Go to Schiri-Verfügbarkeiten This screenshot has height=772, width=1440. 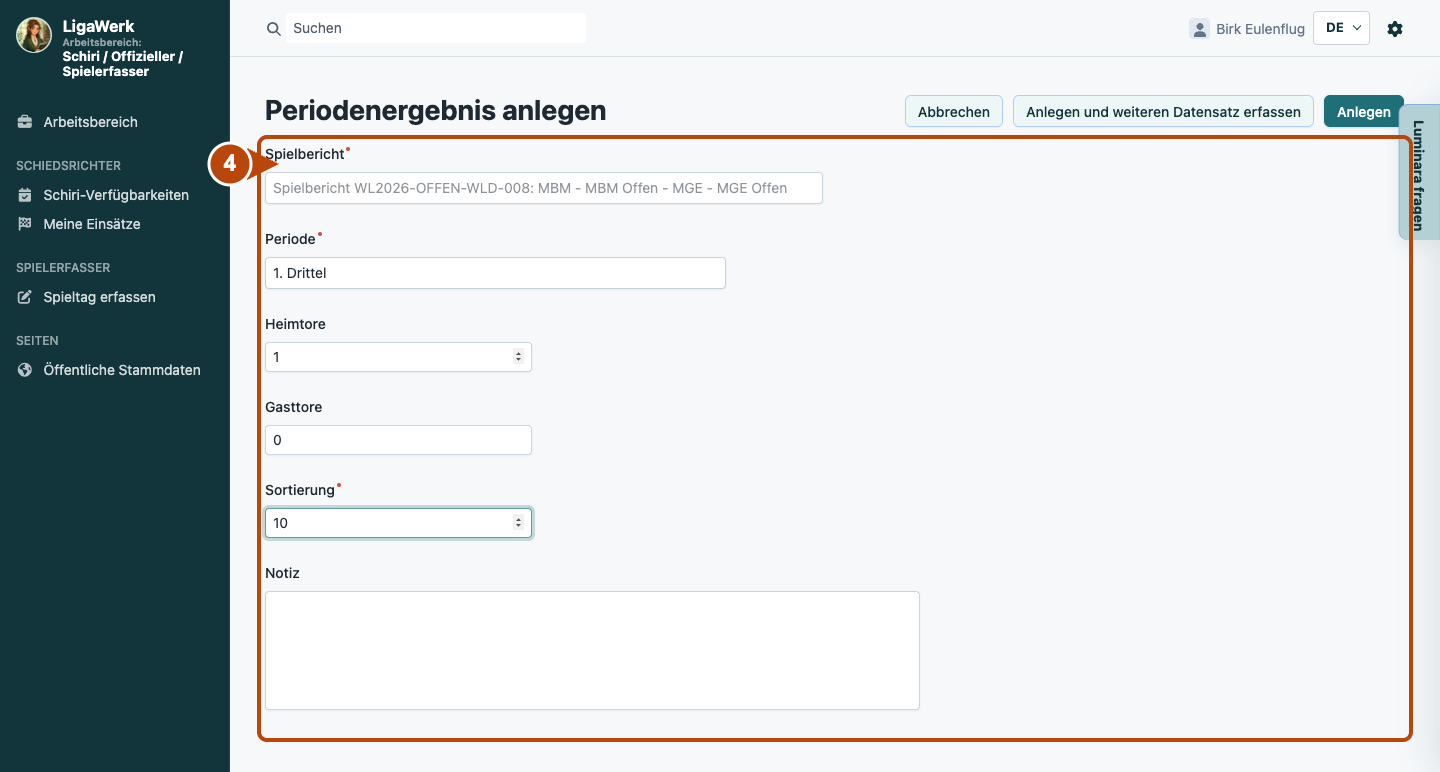click(x=115, y=195)
